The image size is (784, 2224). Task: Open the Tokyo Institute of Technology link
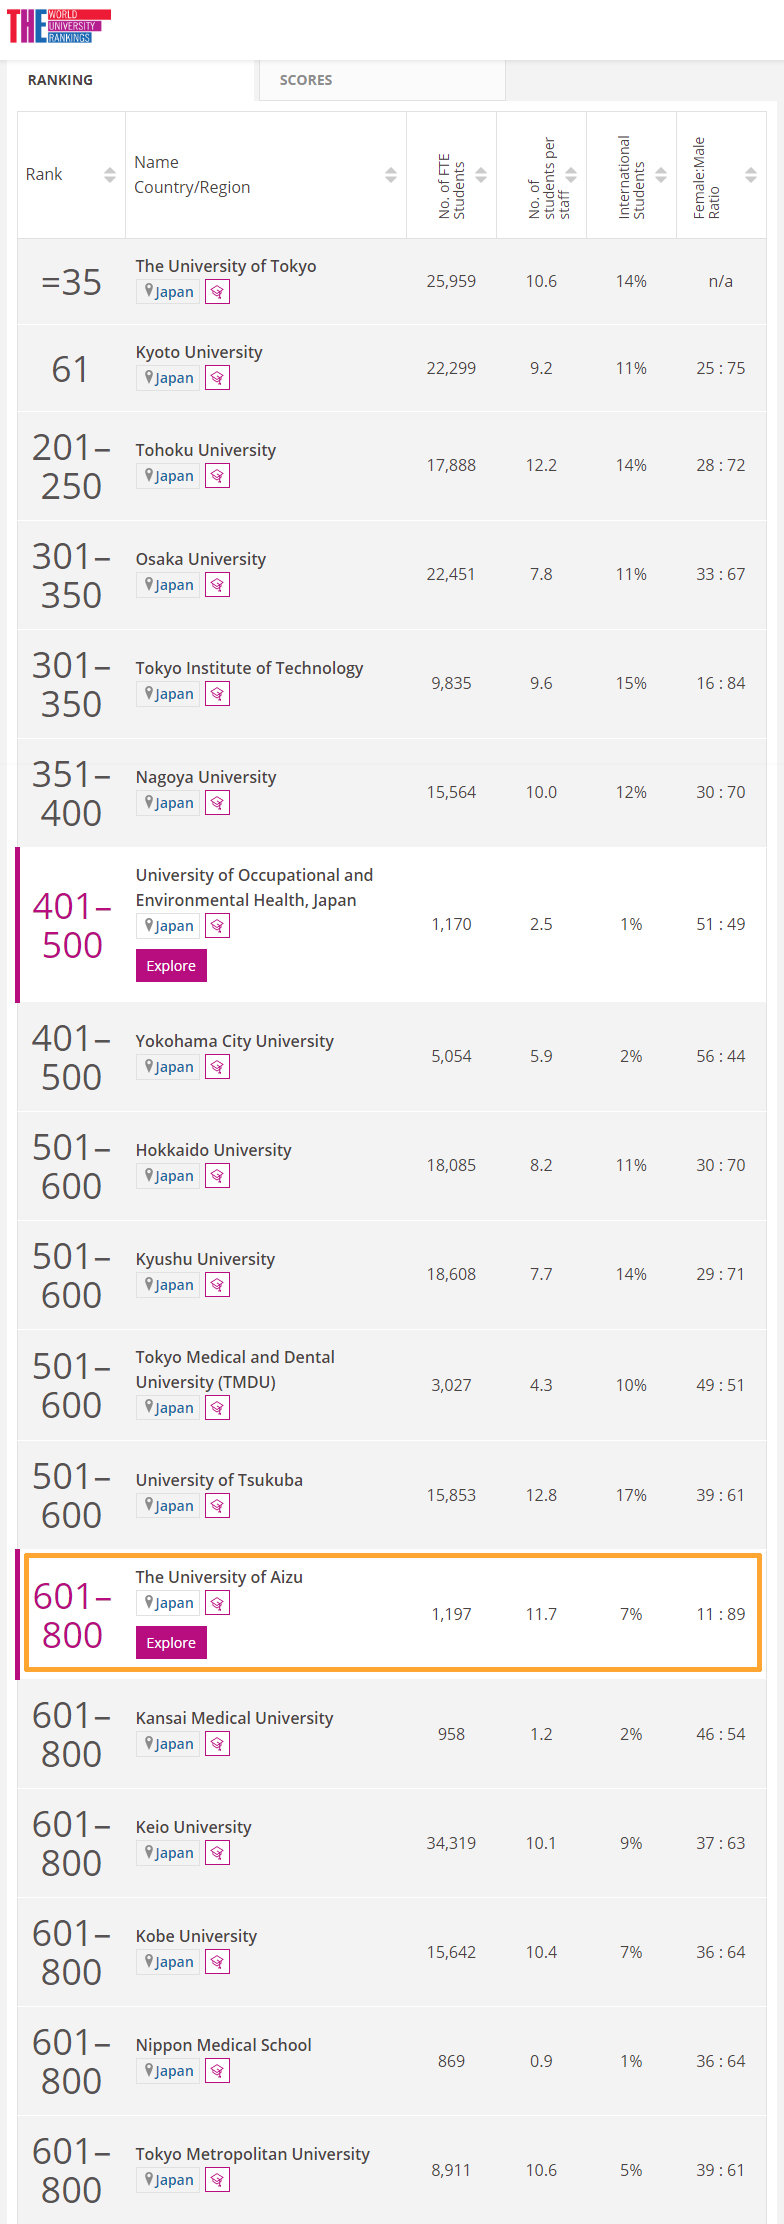point(249,668)
